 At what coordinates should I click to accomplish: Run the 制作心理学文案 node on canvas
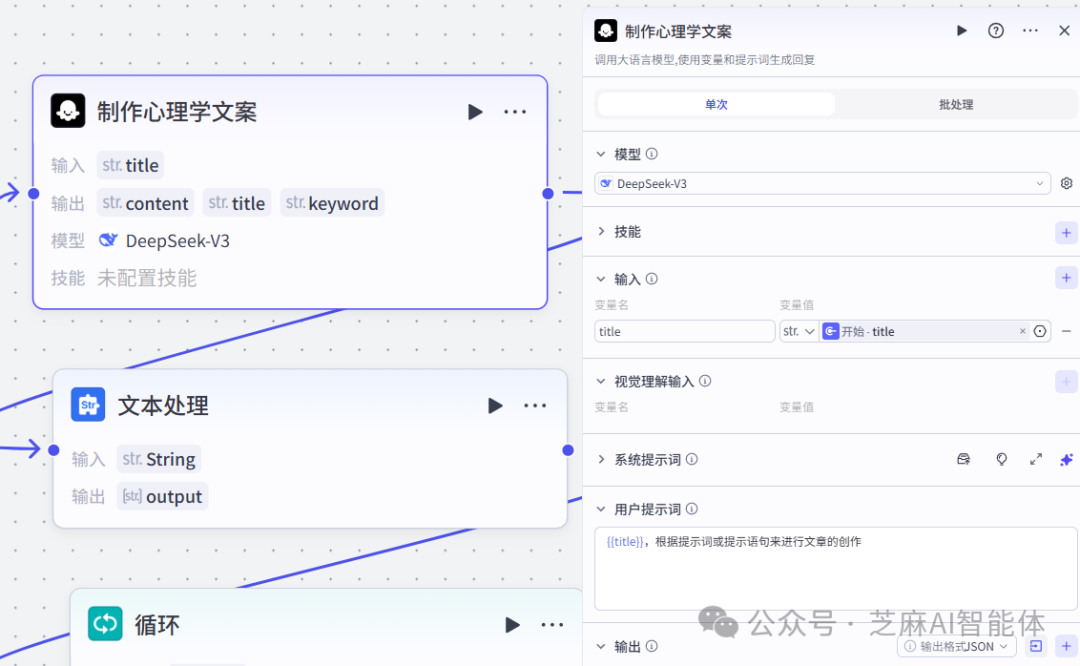(x=475, y=112)
